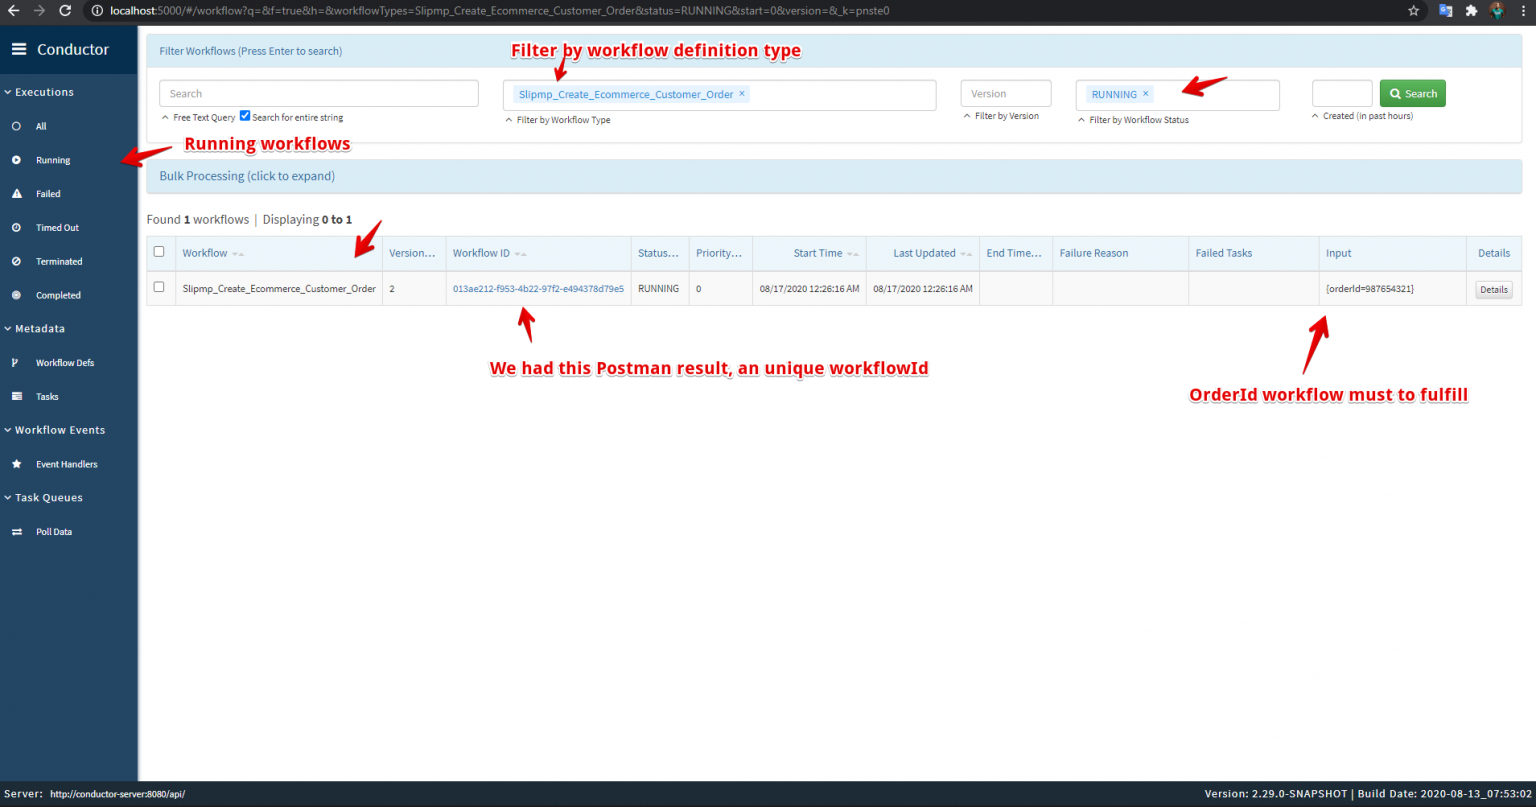This screenshot has height=807, width=1536.
Task: Open the Timed Out clock icon
Action: pos(16,228)
